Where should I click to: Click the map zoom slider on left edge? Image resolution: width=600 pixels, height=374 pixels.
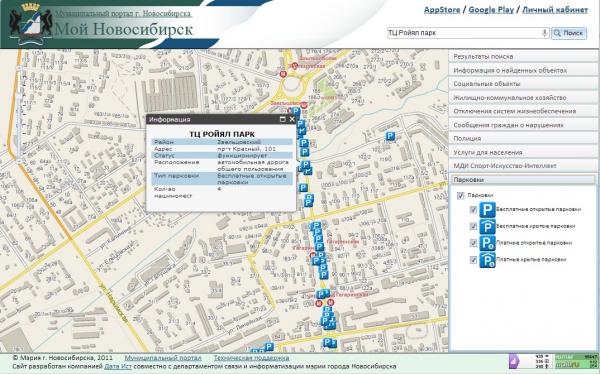[x=19, y=114]
